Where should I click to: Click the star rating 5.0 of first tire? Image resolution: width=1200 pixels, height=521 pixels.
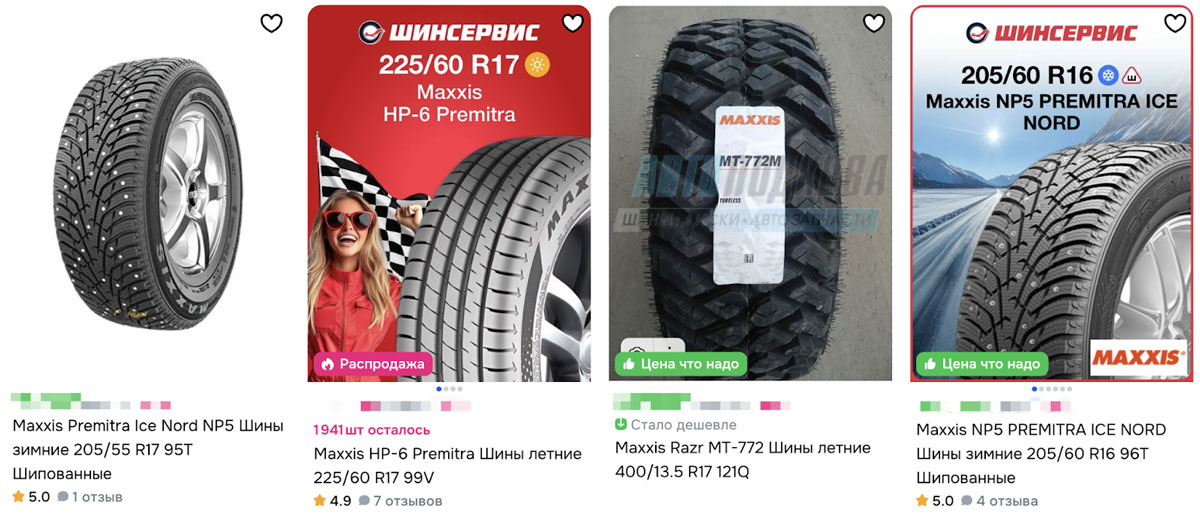[x=31, y=496]
